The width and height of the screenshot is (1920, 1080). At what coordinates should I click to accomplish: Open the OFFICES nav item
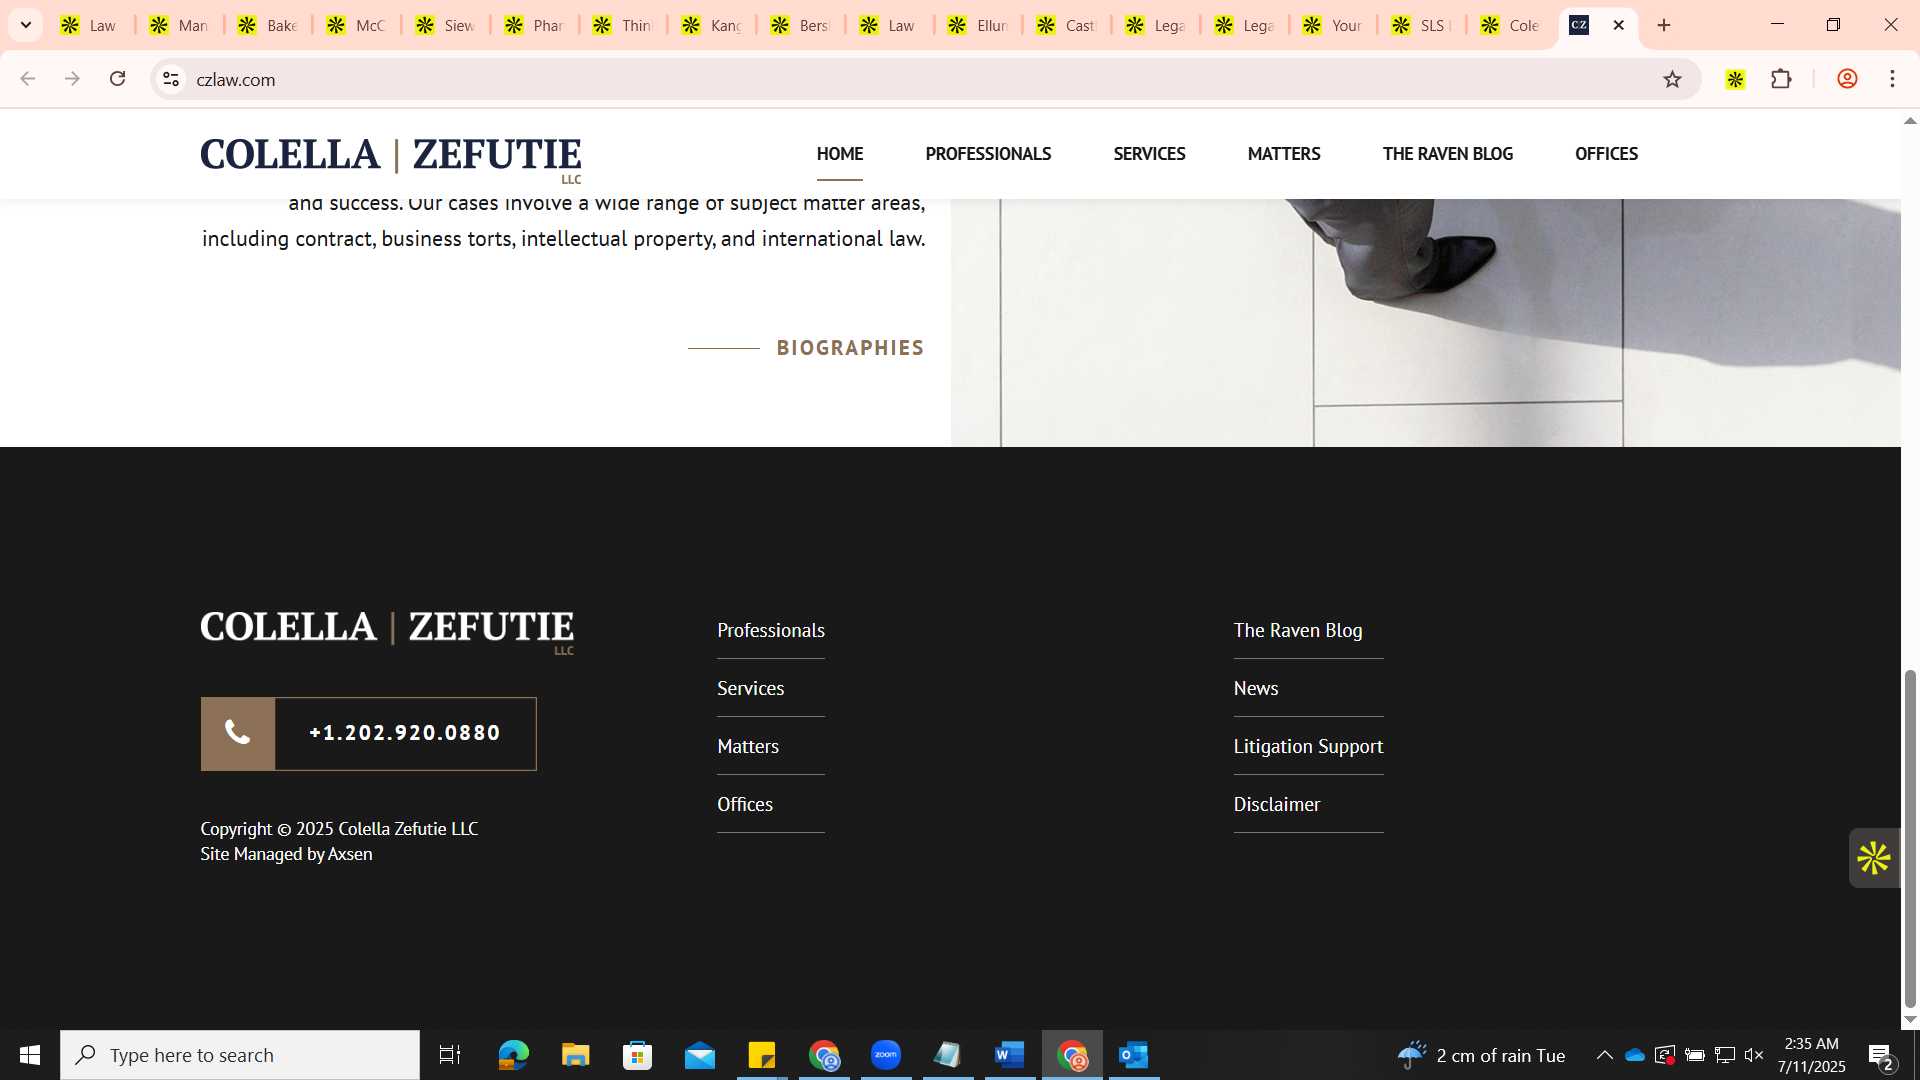coord(1606,154)
